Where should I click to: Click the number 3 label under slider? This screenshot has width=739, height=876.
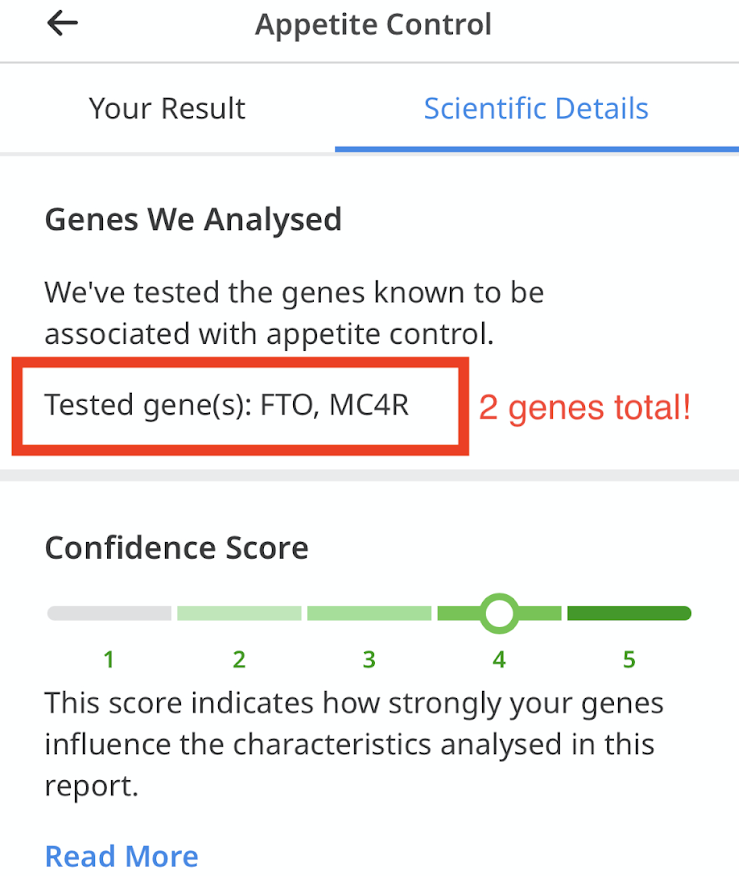pyautogui.click(x=369, y=660)
